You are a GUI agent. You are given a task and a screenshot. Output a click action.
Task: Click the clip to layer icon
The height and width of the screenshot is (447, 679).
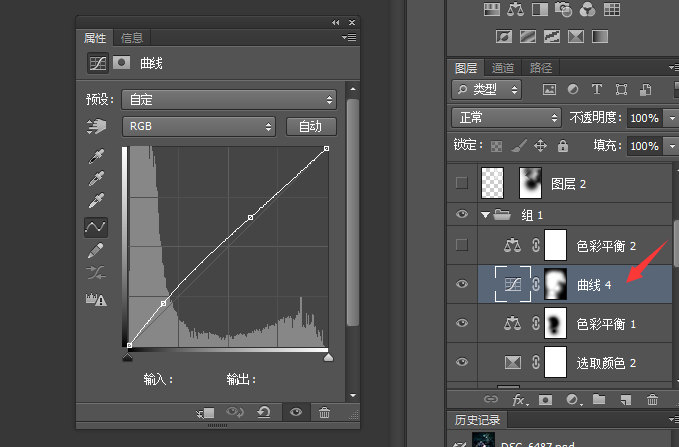205,413
